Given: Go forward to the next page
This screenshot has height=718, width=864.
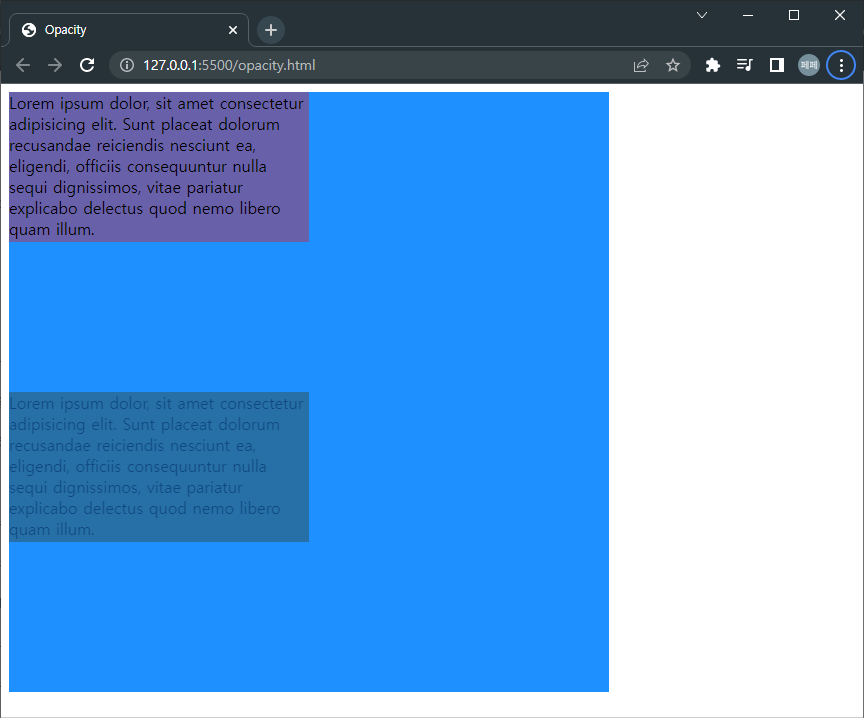Looking at the screenshot, I should pos(55,65).
